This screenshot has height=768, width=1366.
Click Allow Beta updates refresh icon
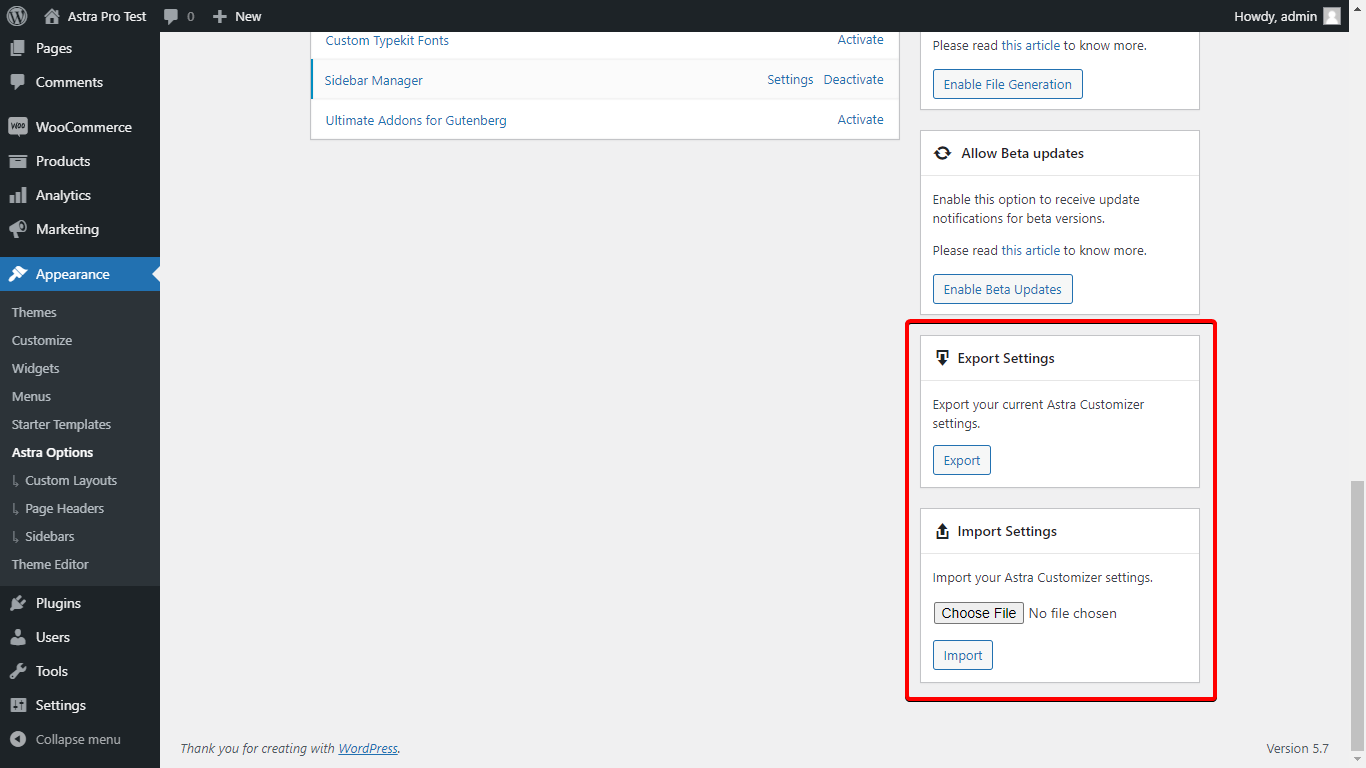(x=942, y=153)
